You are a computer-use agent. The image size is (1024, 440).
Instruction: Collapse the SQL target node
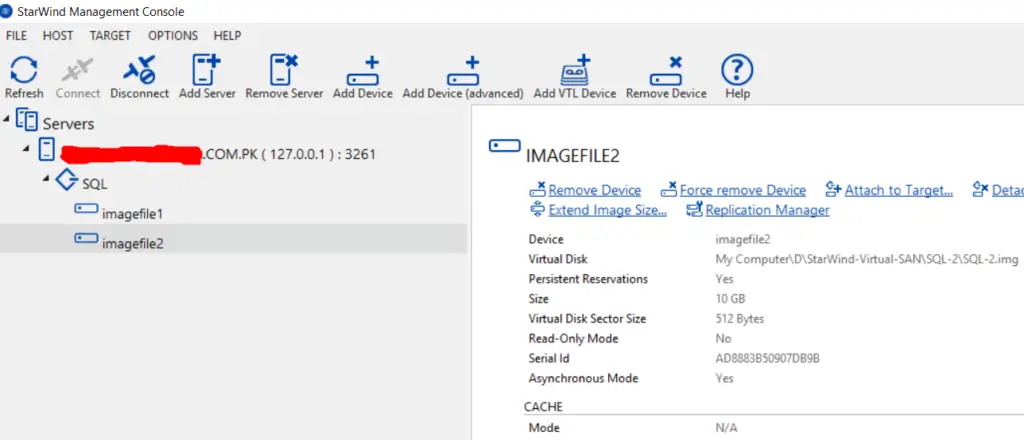[x=45, y=179]
